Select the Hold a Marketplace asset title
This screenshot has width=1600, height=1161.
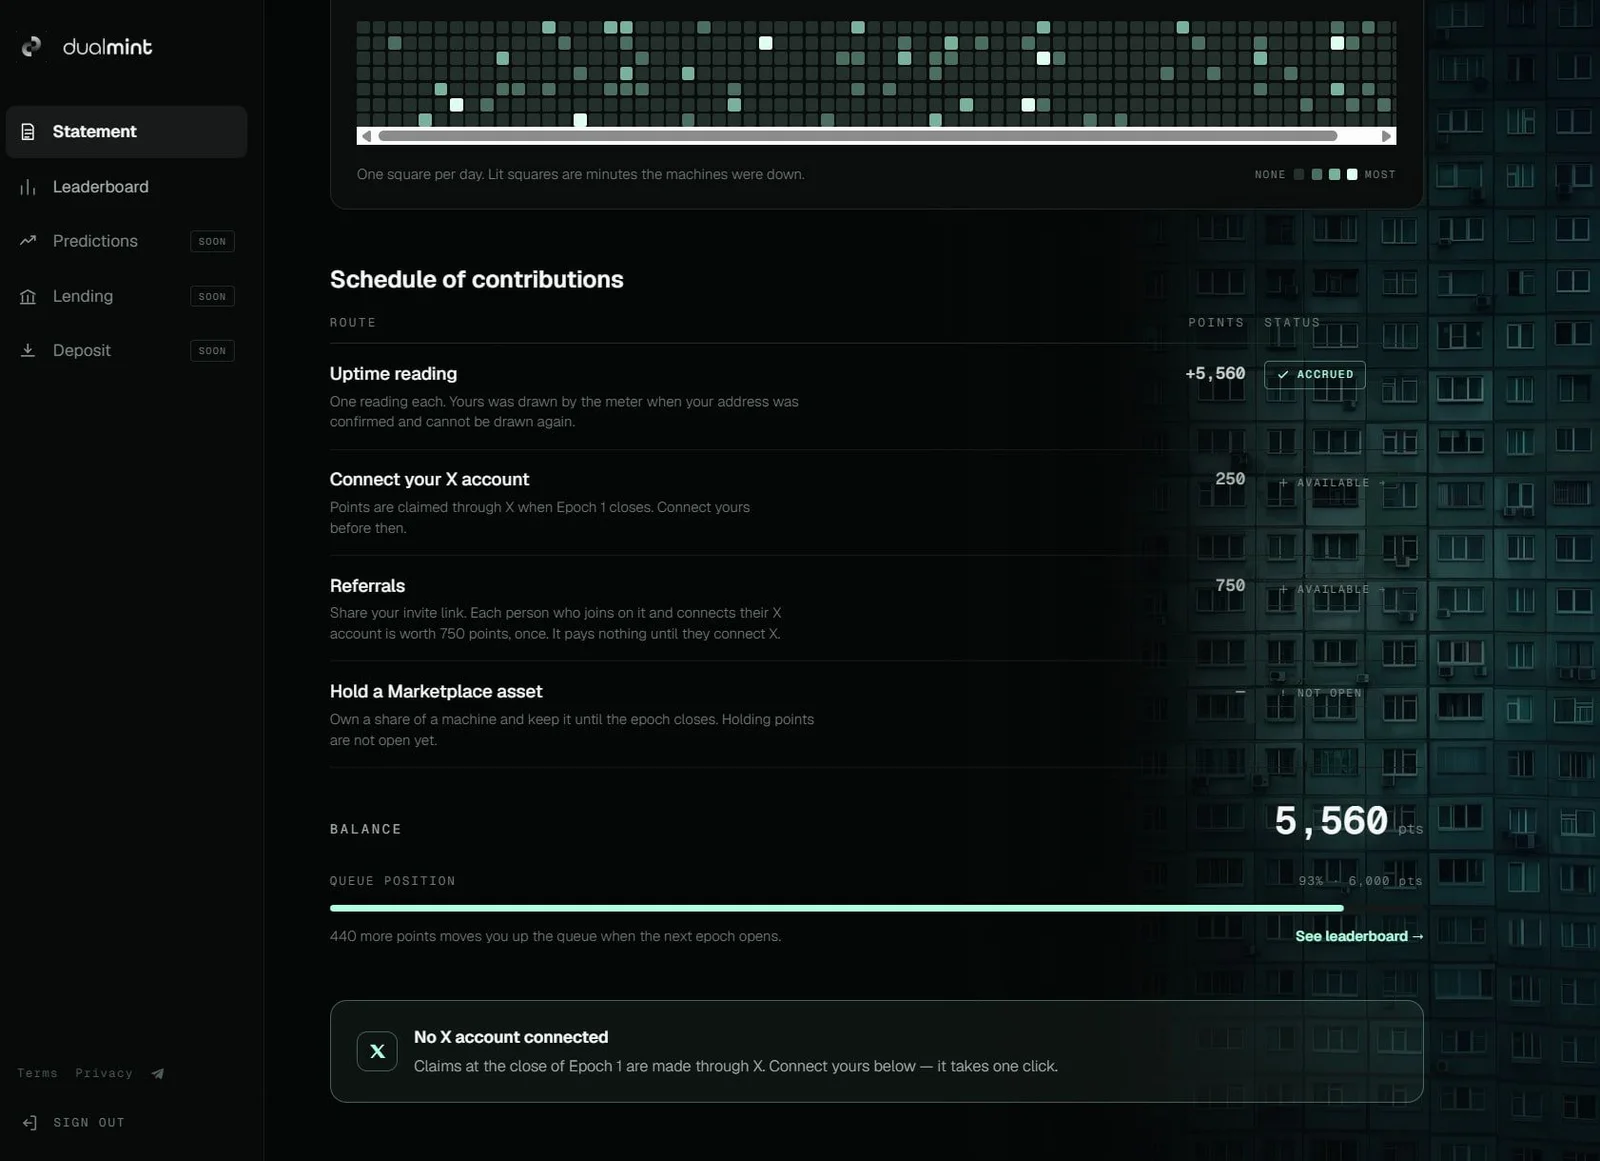(x=436, y=692)
